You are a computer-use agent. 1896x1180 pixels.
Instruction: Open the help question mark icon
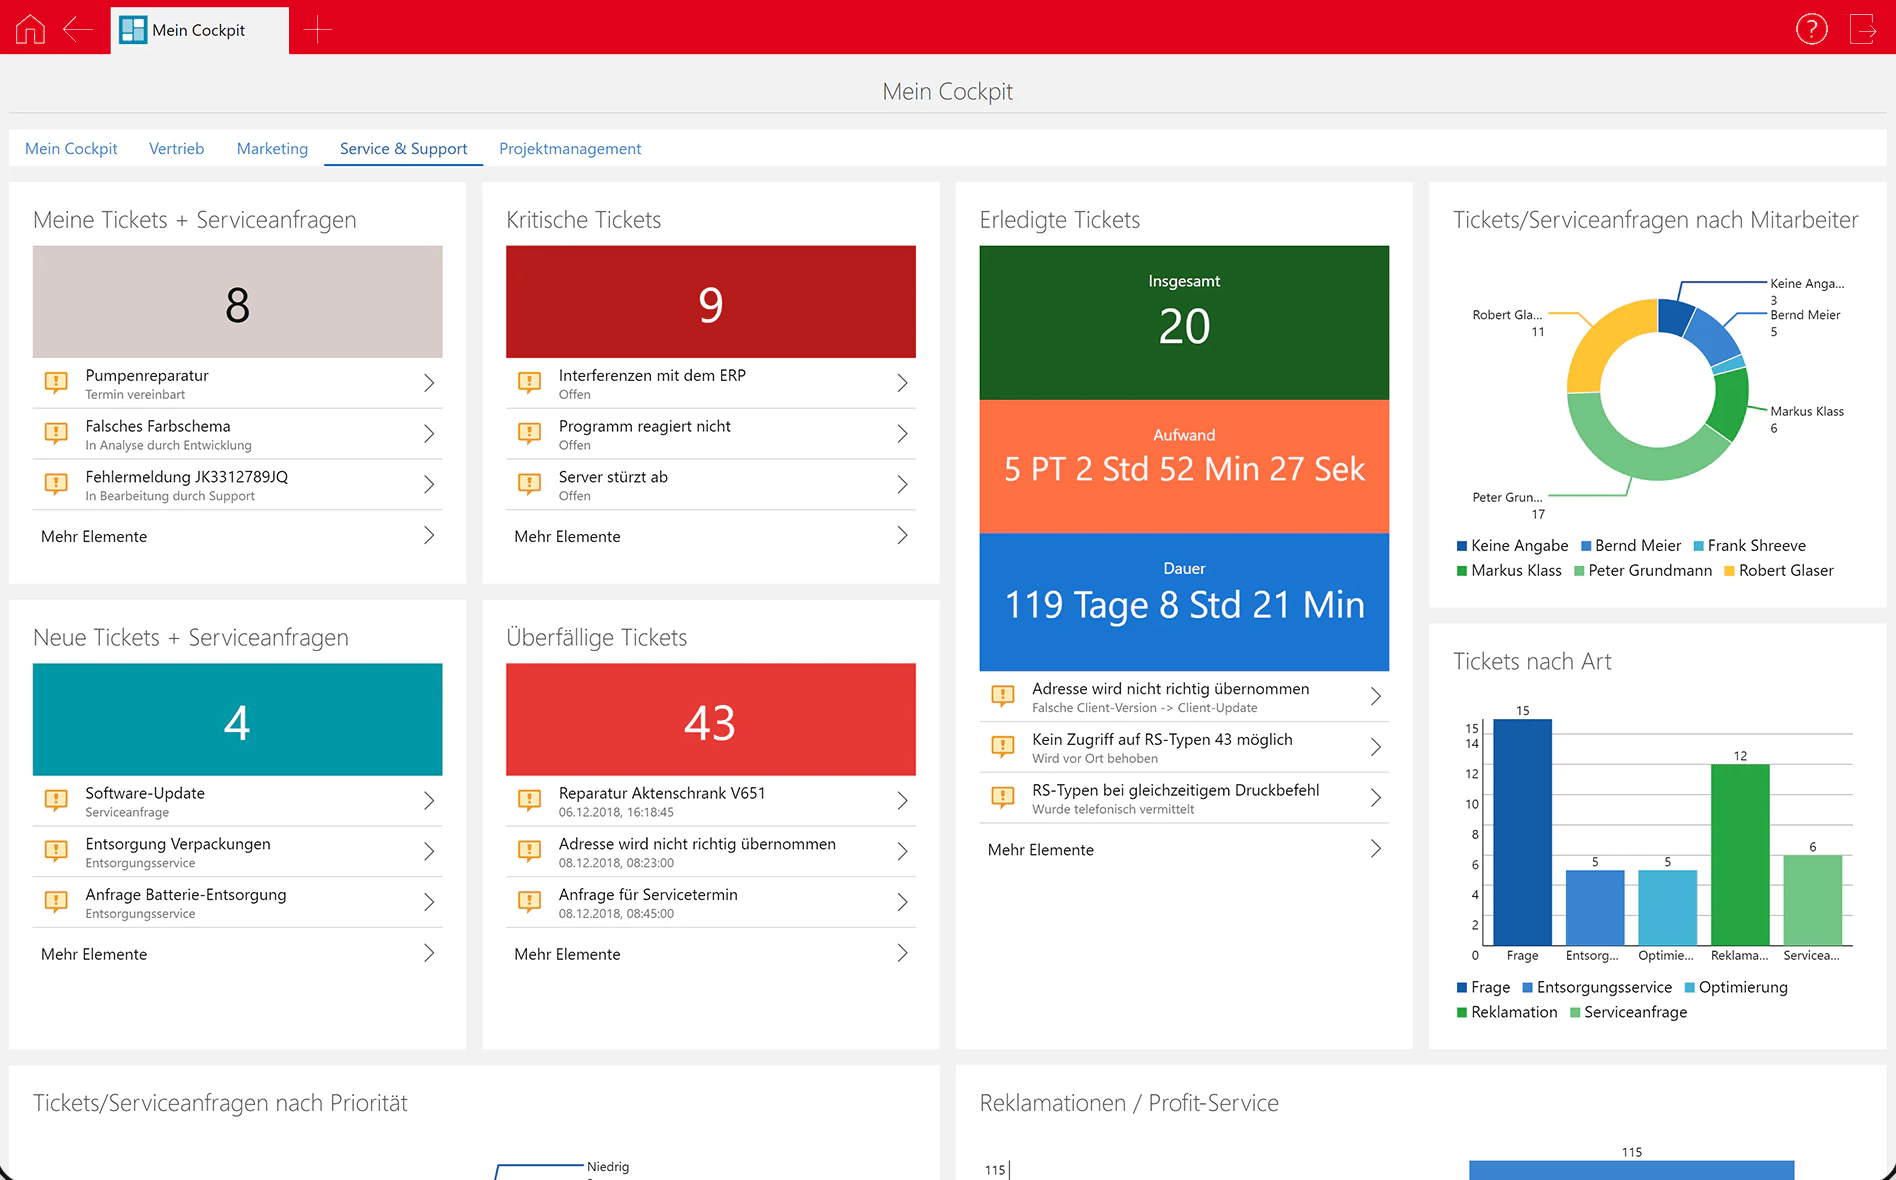point(1812,29)
